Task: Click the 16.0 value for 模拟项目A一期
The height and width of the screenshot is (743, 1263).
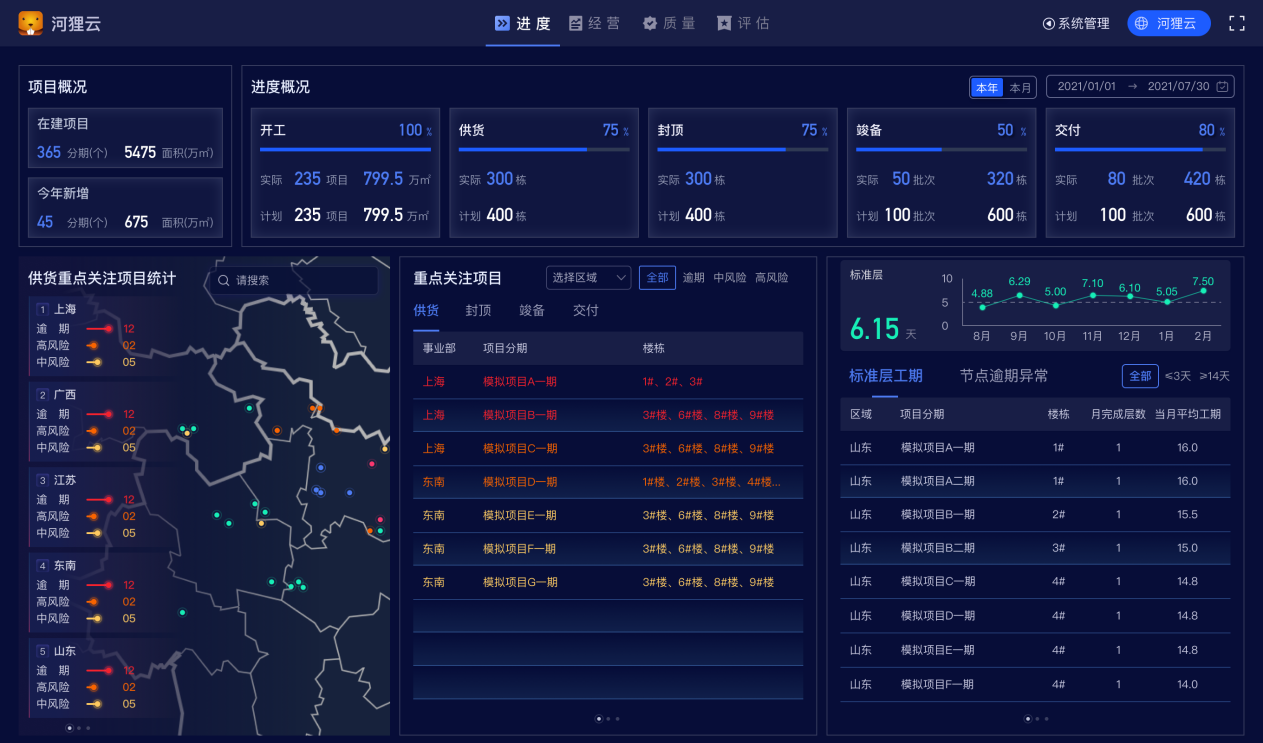Action: pos(1188,447)
